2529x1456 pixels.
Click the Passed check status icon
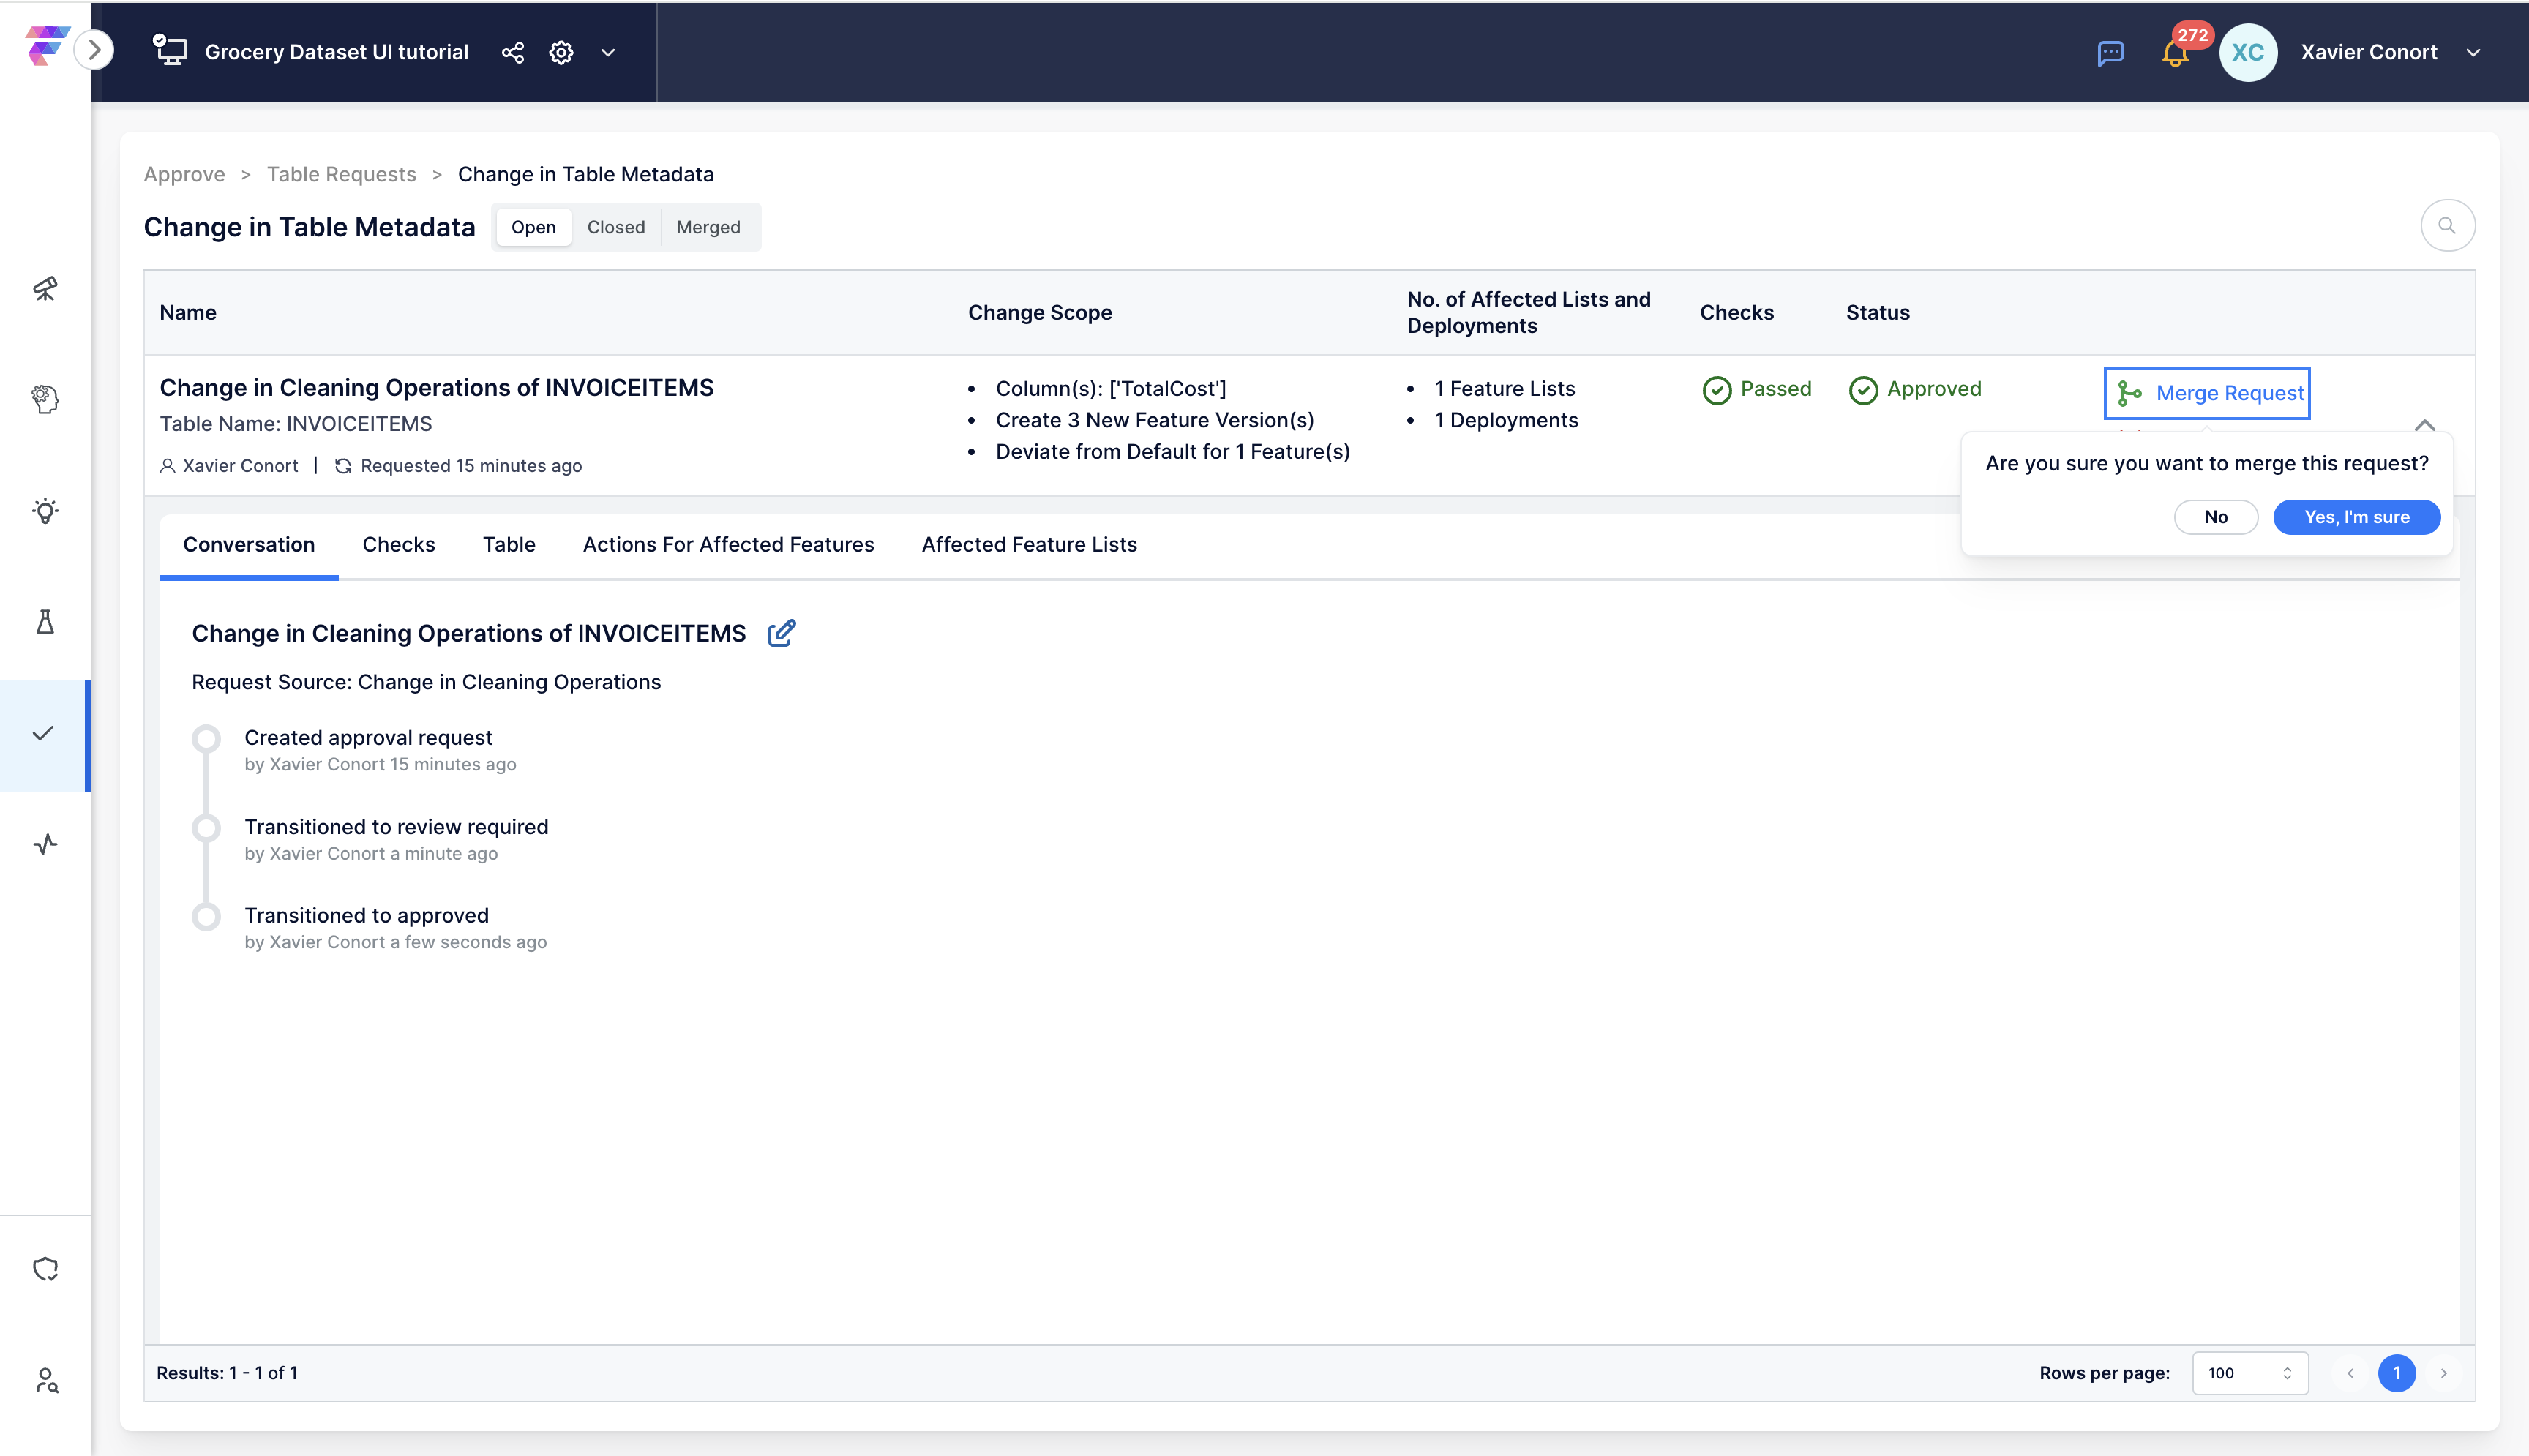tap(1716, 390)
